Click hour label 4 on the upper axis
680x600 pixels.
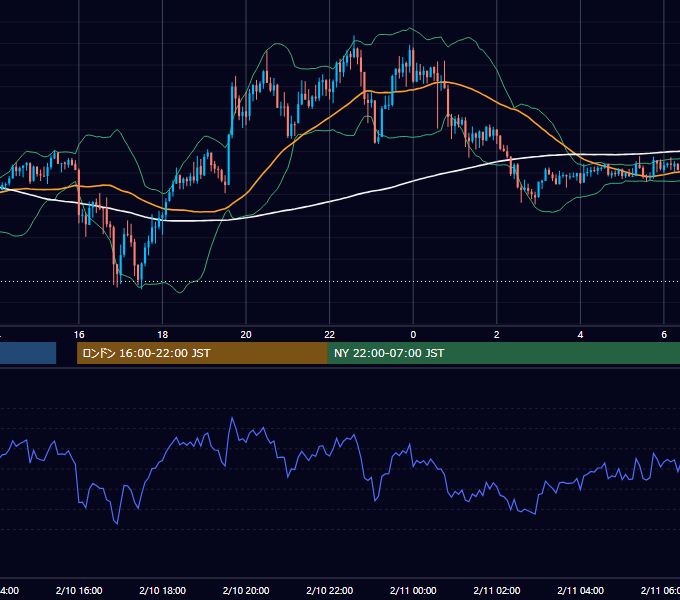pyautogui.click(x=580, y=335)
